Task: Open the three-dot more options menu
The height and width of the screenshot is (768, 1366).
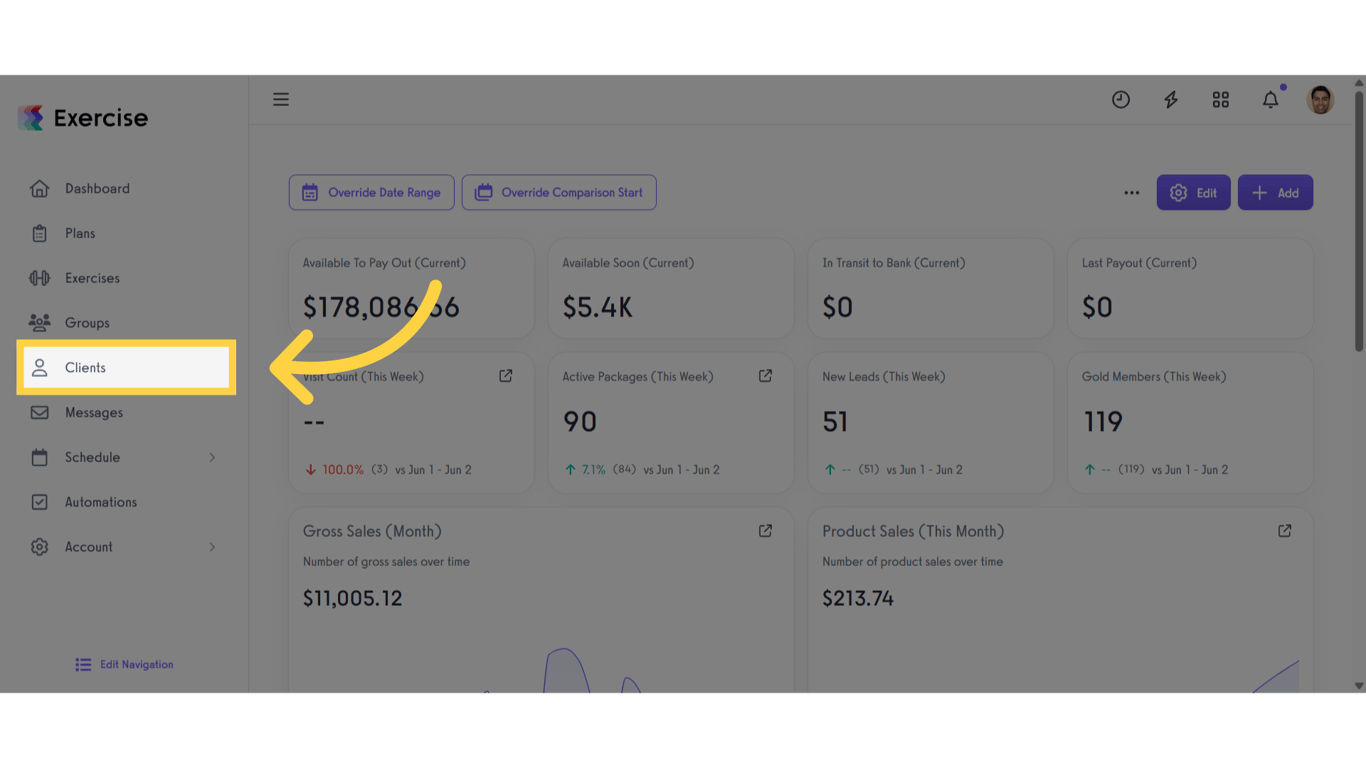Action: pos(1131,192)
